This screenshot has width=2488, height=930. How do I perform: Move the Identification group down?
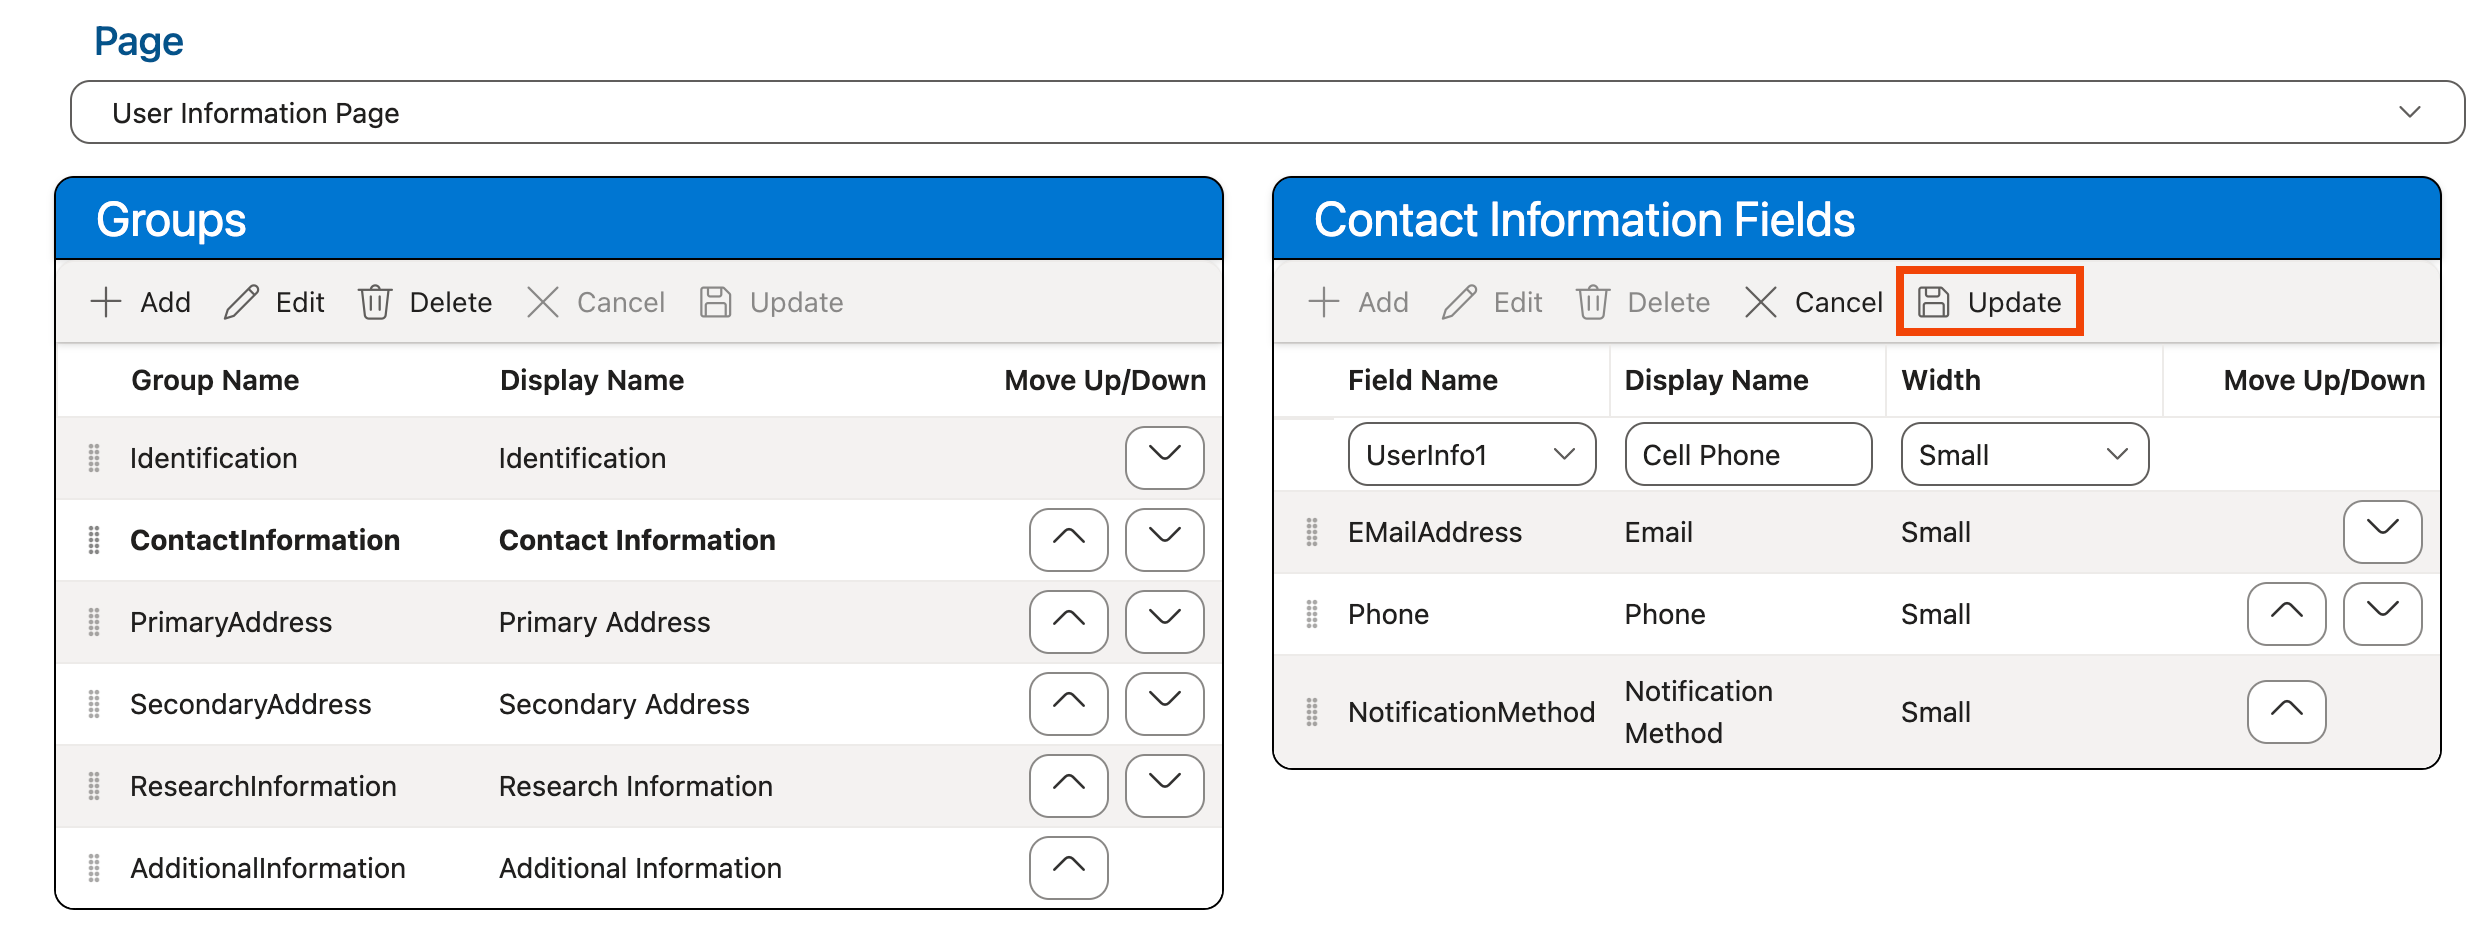[1164, 457]
